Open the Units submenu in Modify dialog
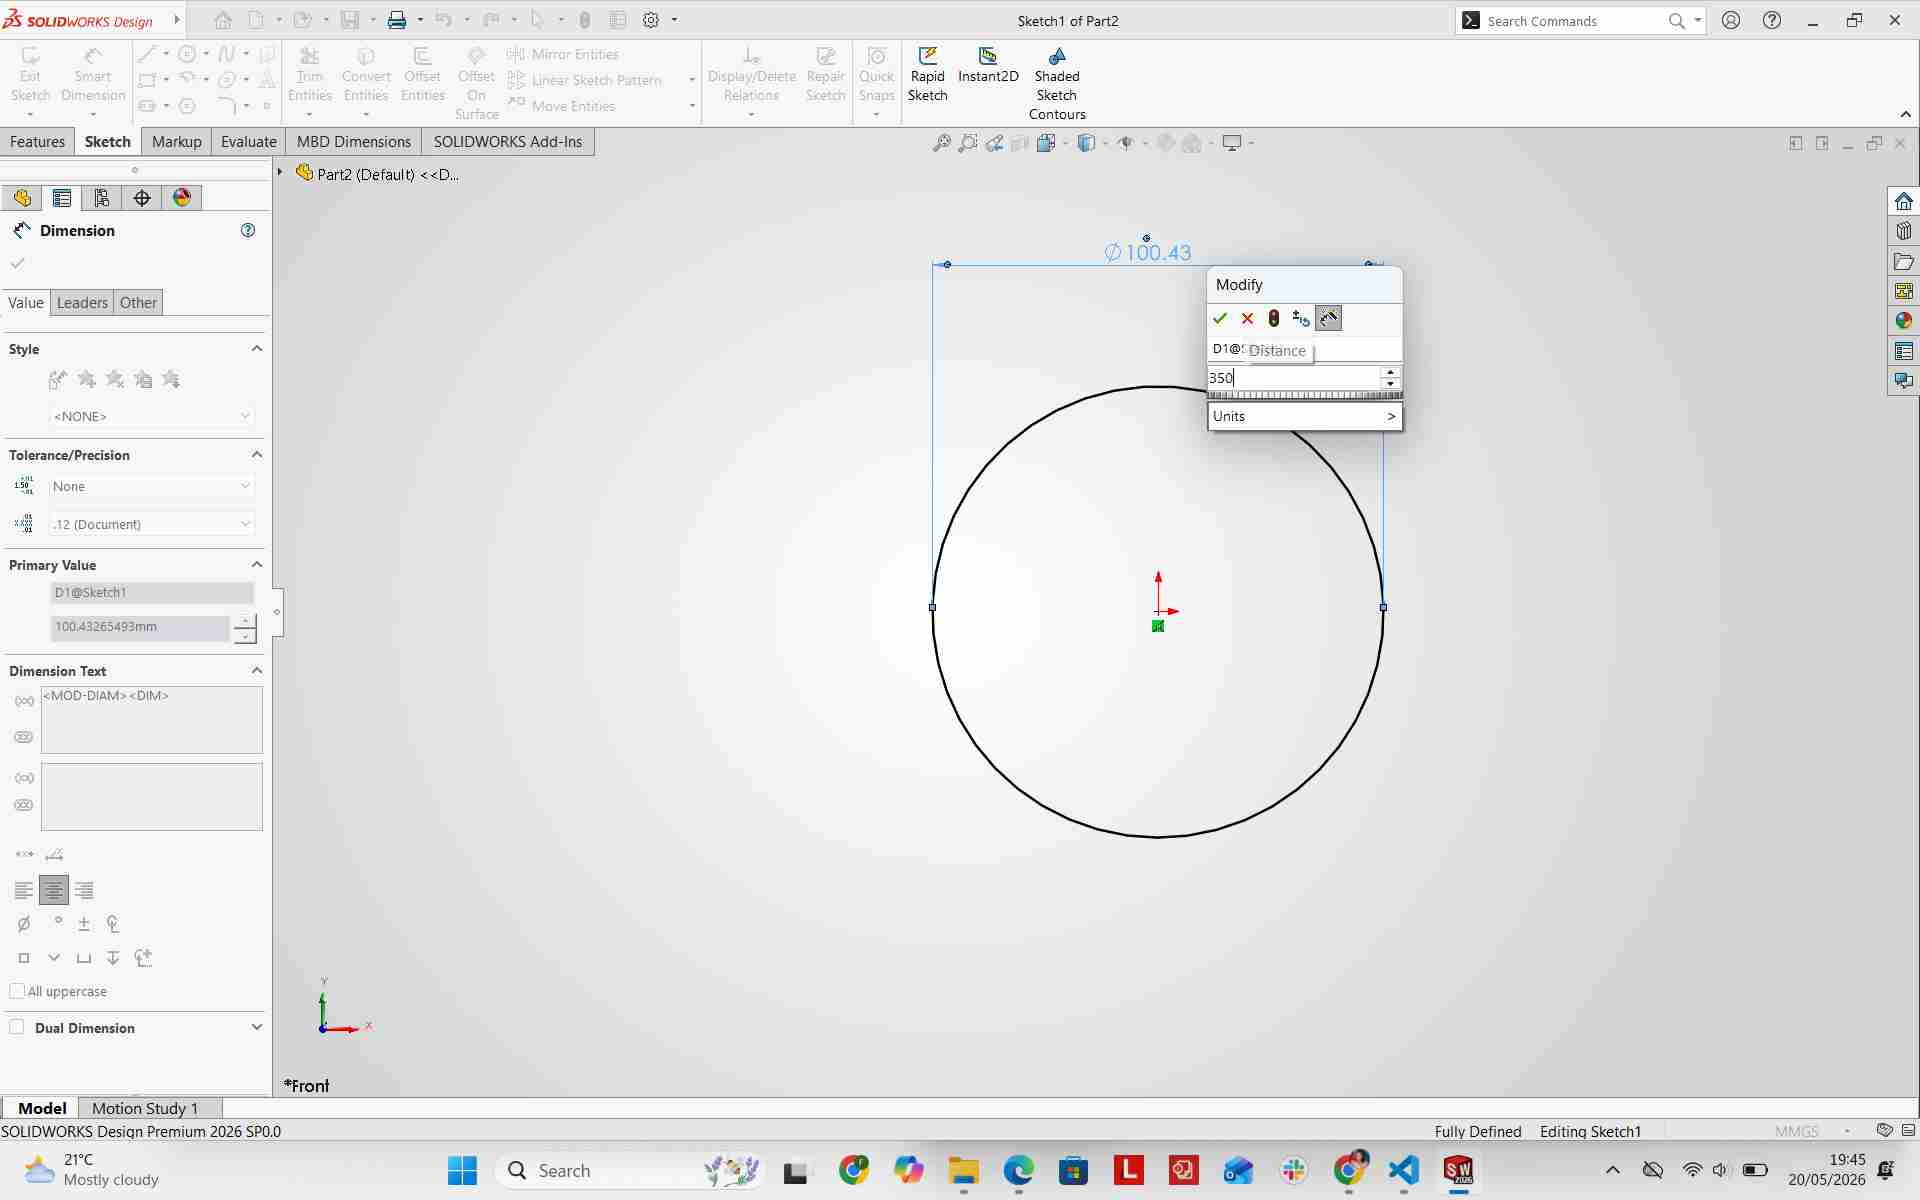The image size is (1920, 1200). [1305, 416]
